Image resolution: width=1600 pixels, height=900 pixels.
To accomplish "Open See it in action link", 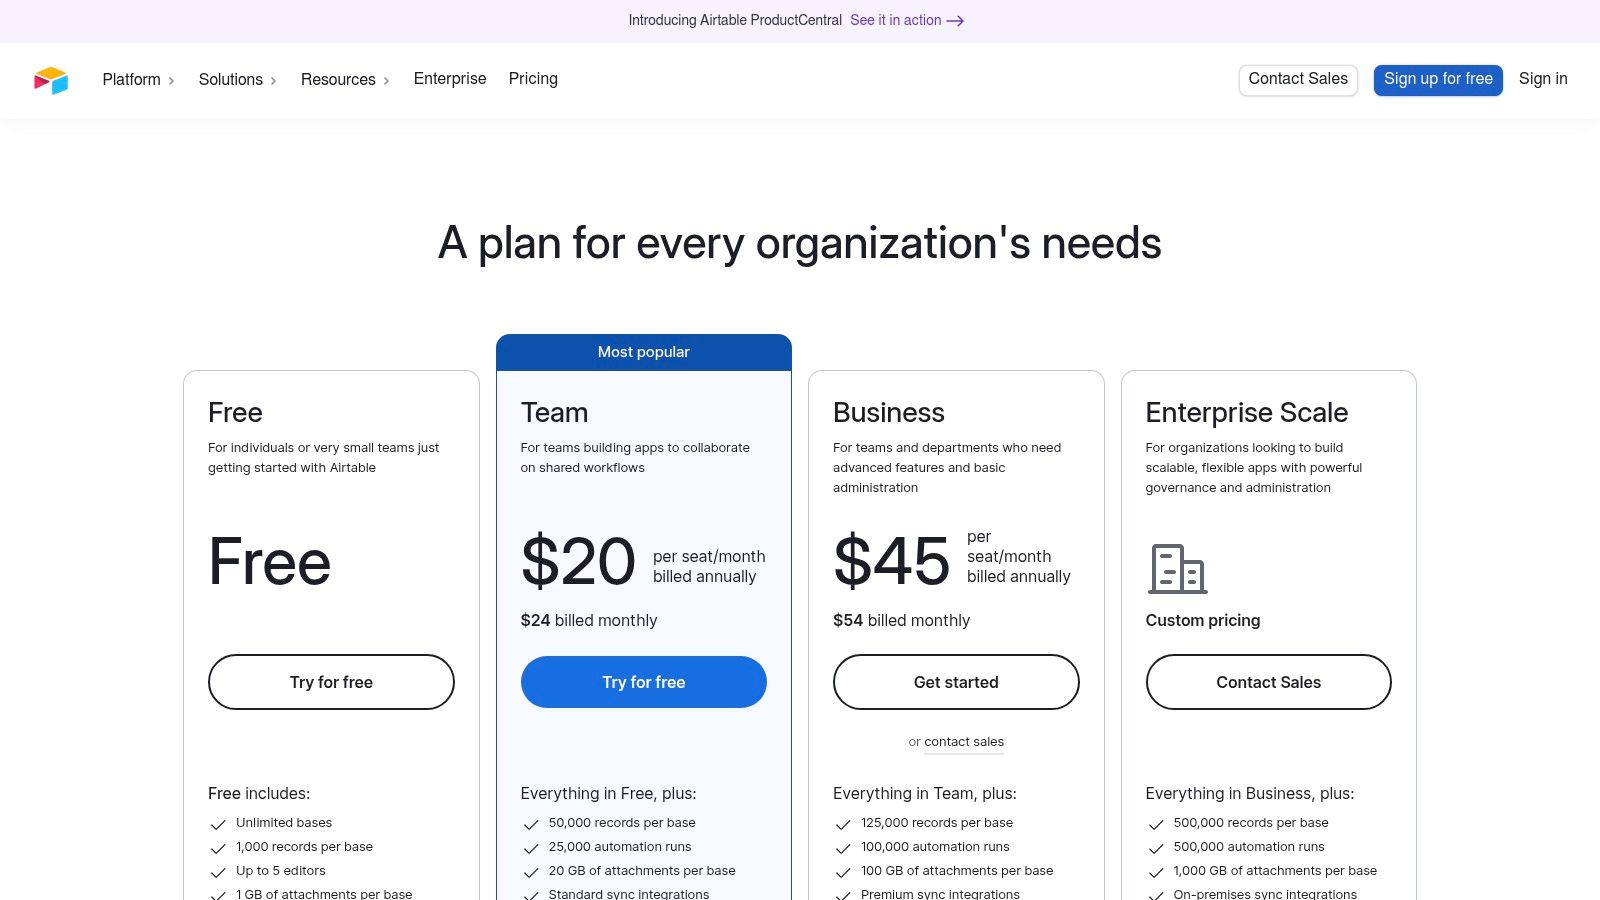I will tap(907, 20).
